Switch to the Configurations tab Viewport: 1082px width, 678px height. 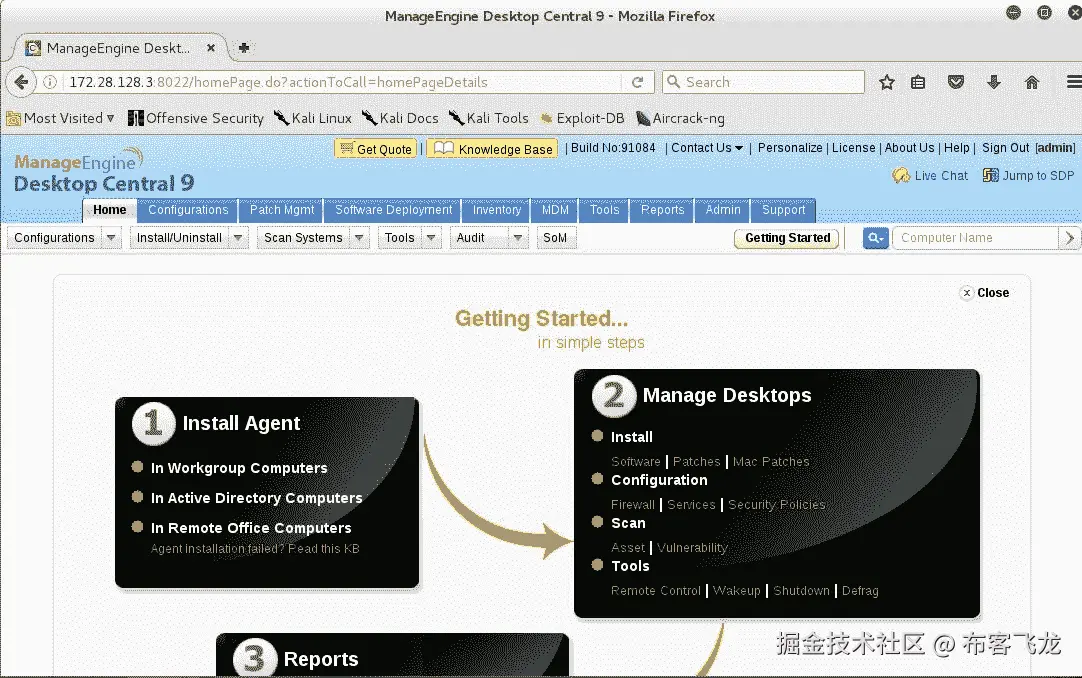(x=188, y=210)
